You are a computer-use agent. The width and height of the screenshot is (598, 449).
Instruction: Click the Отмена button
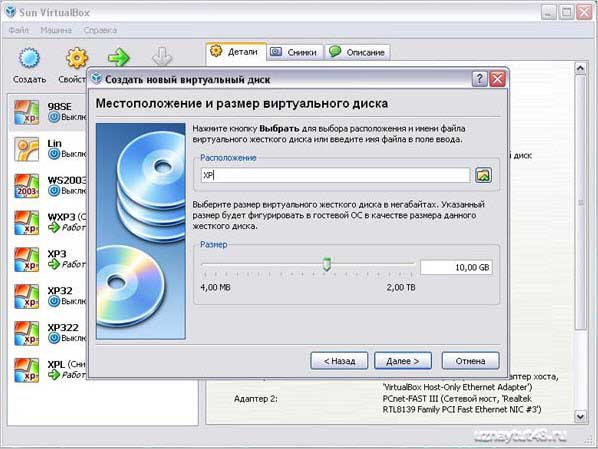click(471, 360)
